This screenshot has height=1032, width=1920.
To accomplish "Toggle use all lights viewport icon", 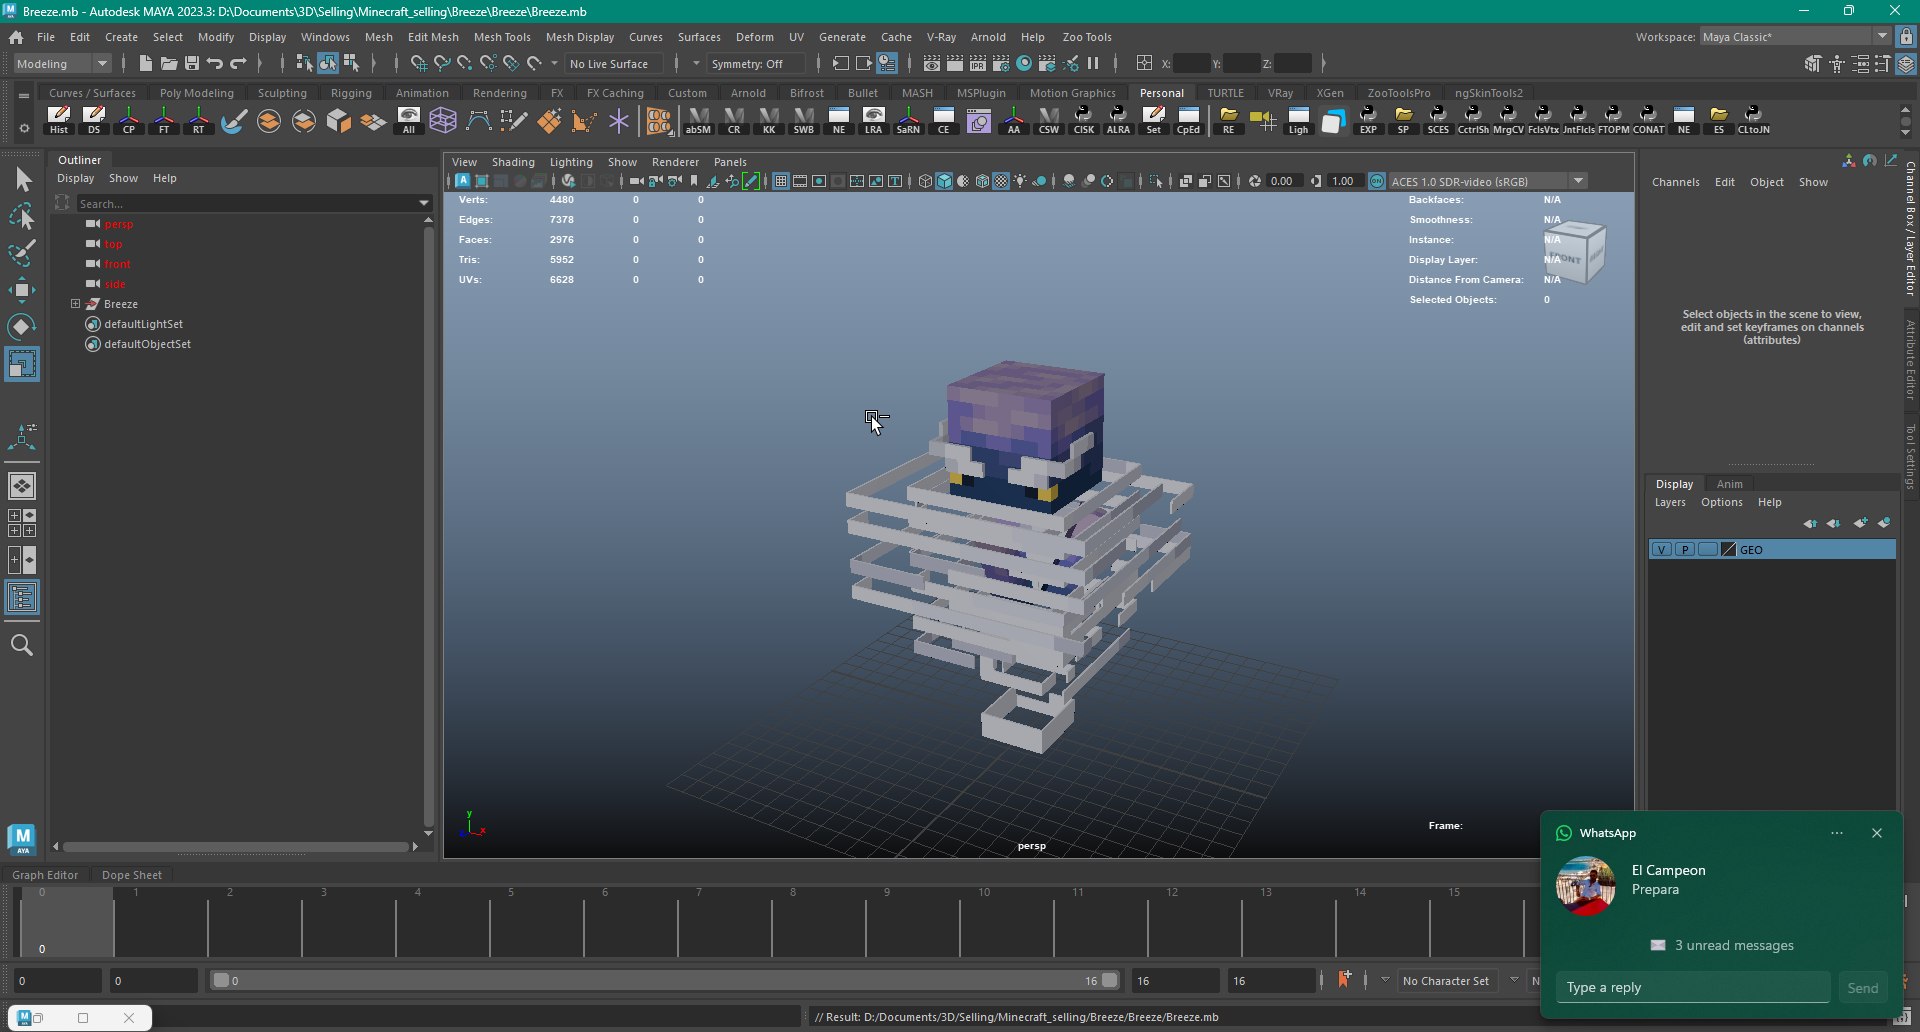I will tap(1020, 181).
